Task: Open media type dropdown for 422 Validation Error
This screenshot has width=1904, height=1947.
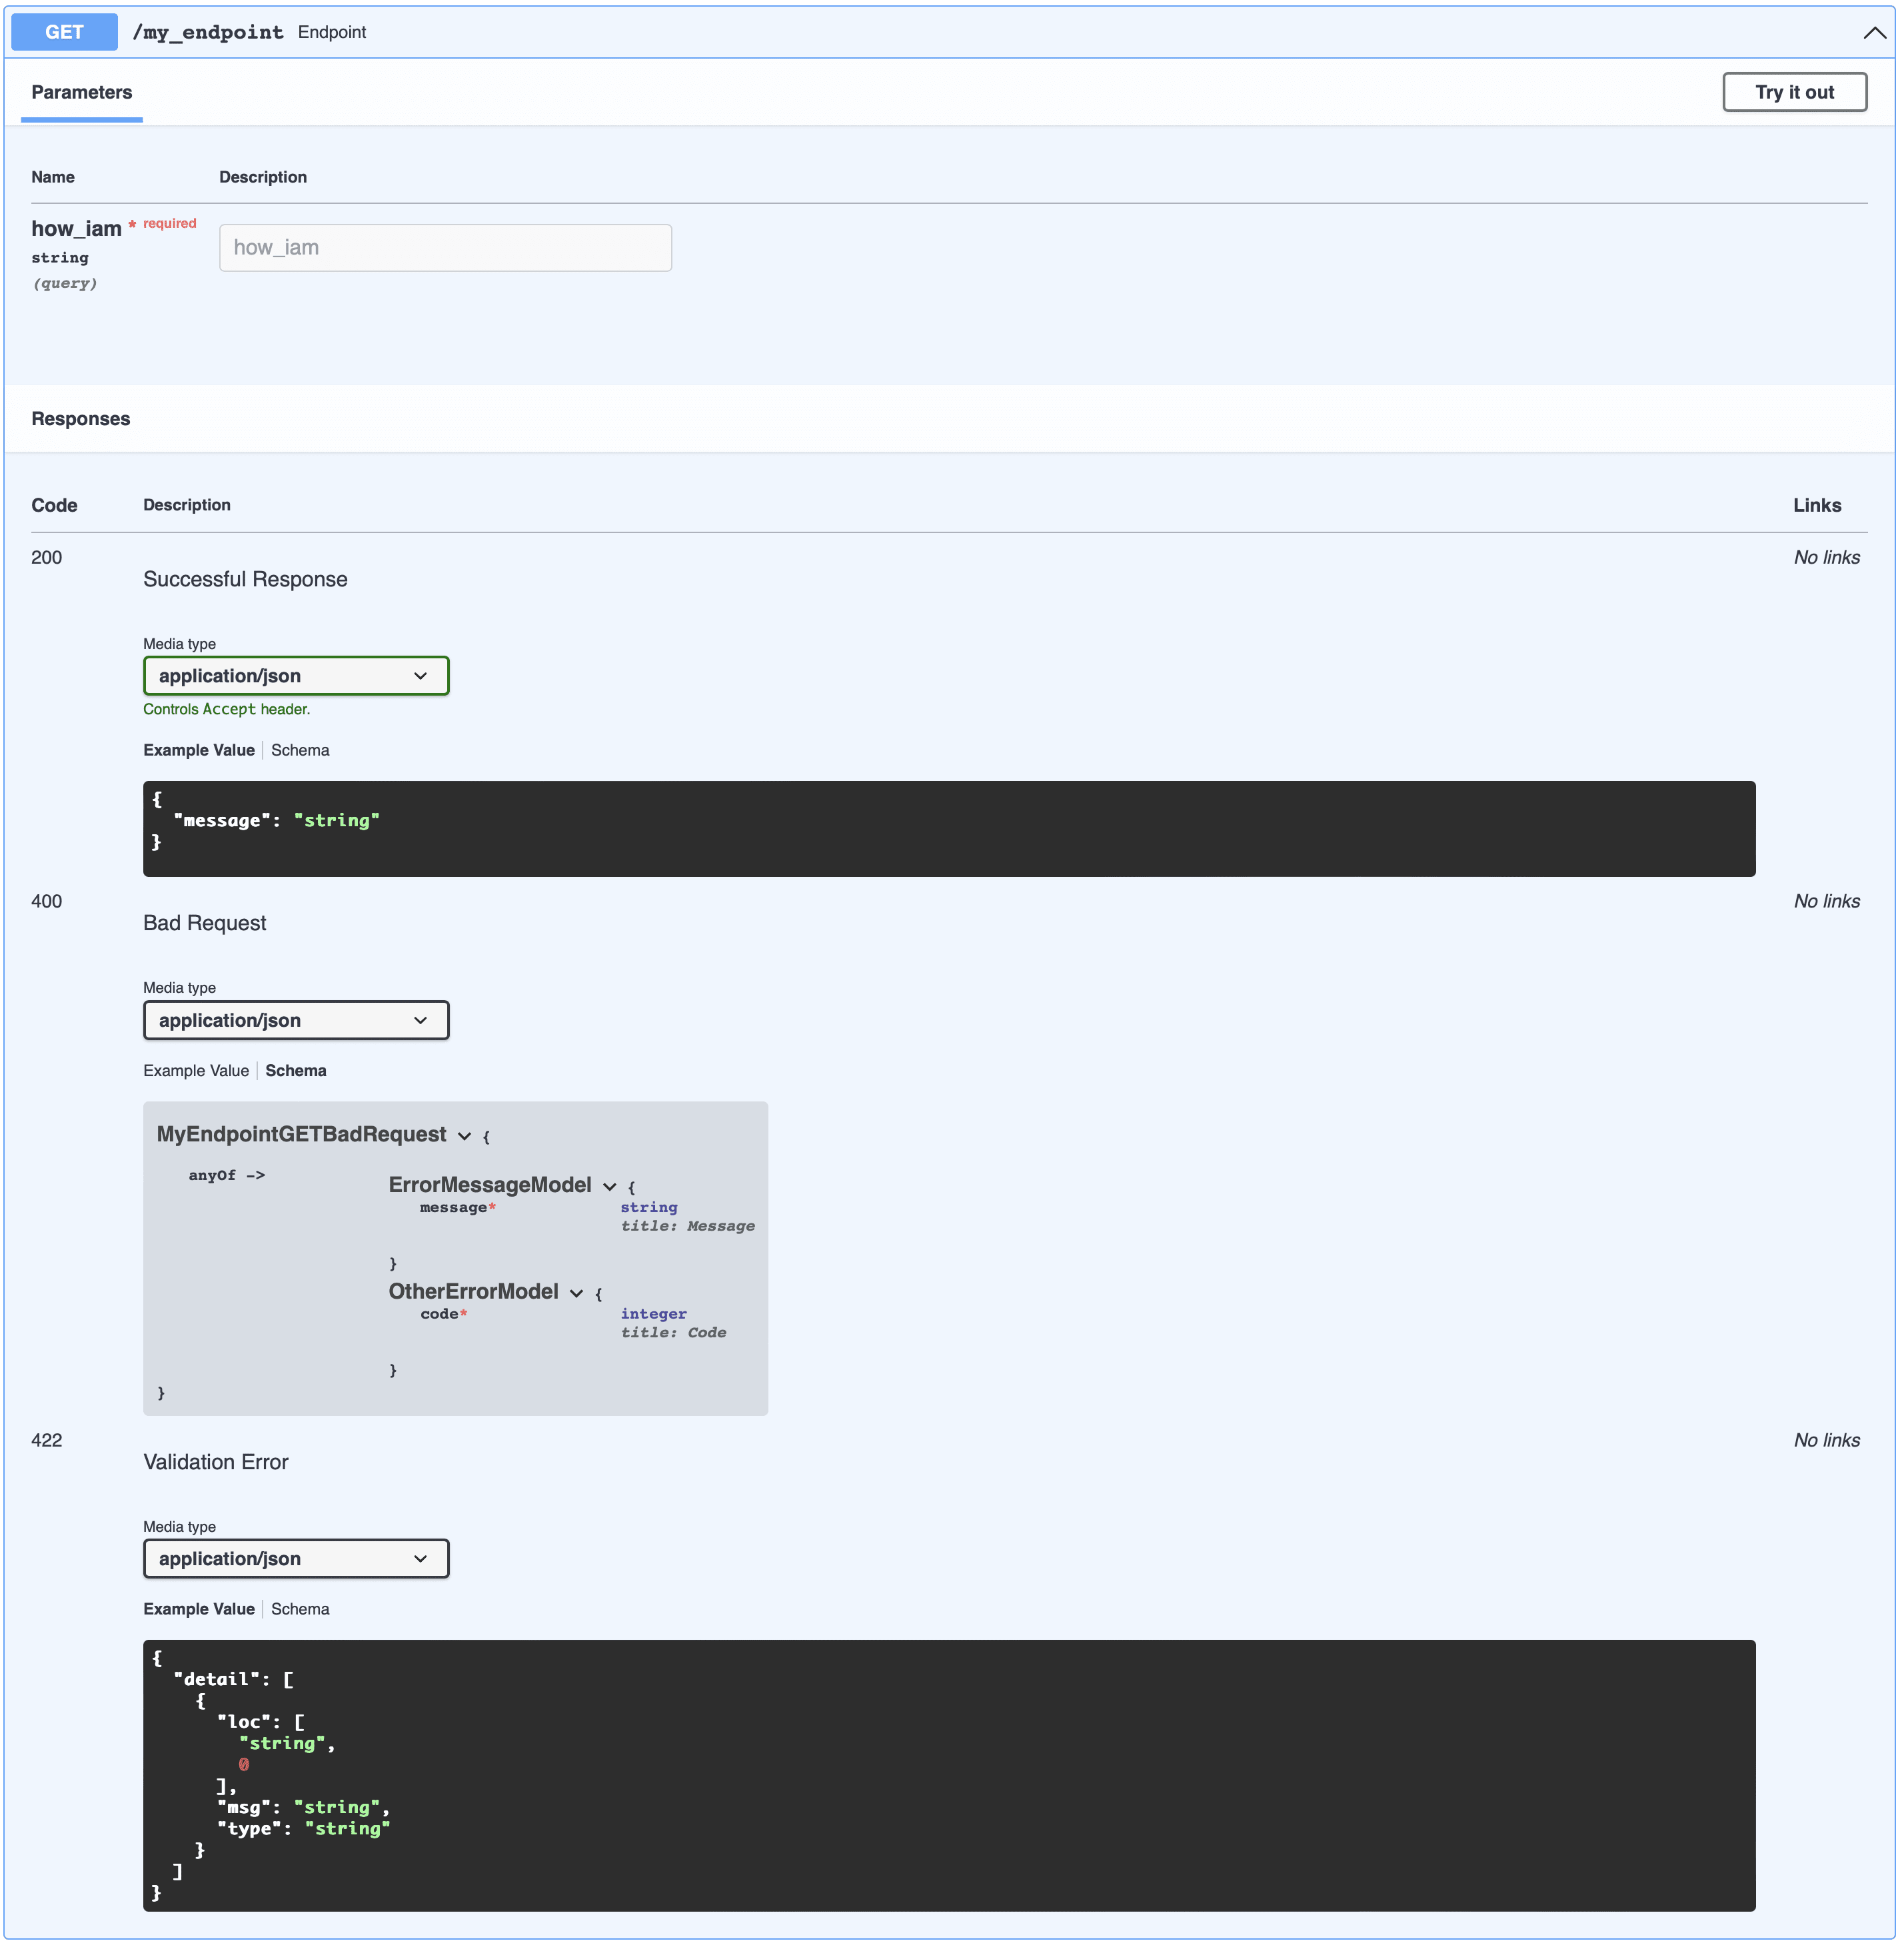Action: pyautogui.click(x=296, y=1558)
